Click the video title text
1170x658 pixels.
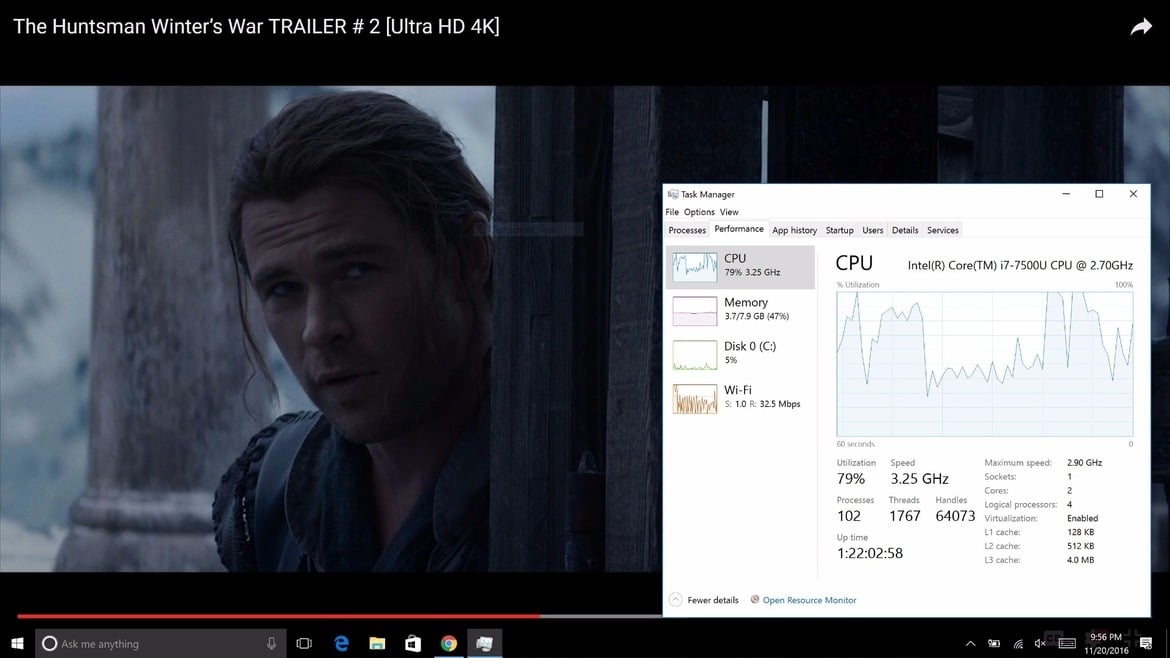click(256, 26)
